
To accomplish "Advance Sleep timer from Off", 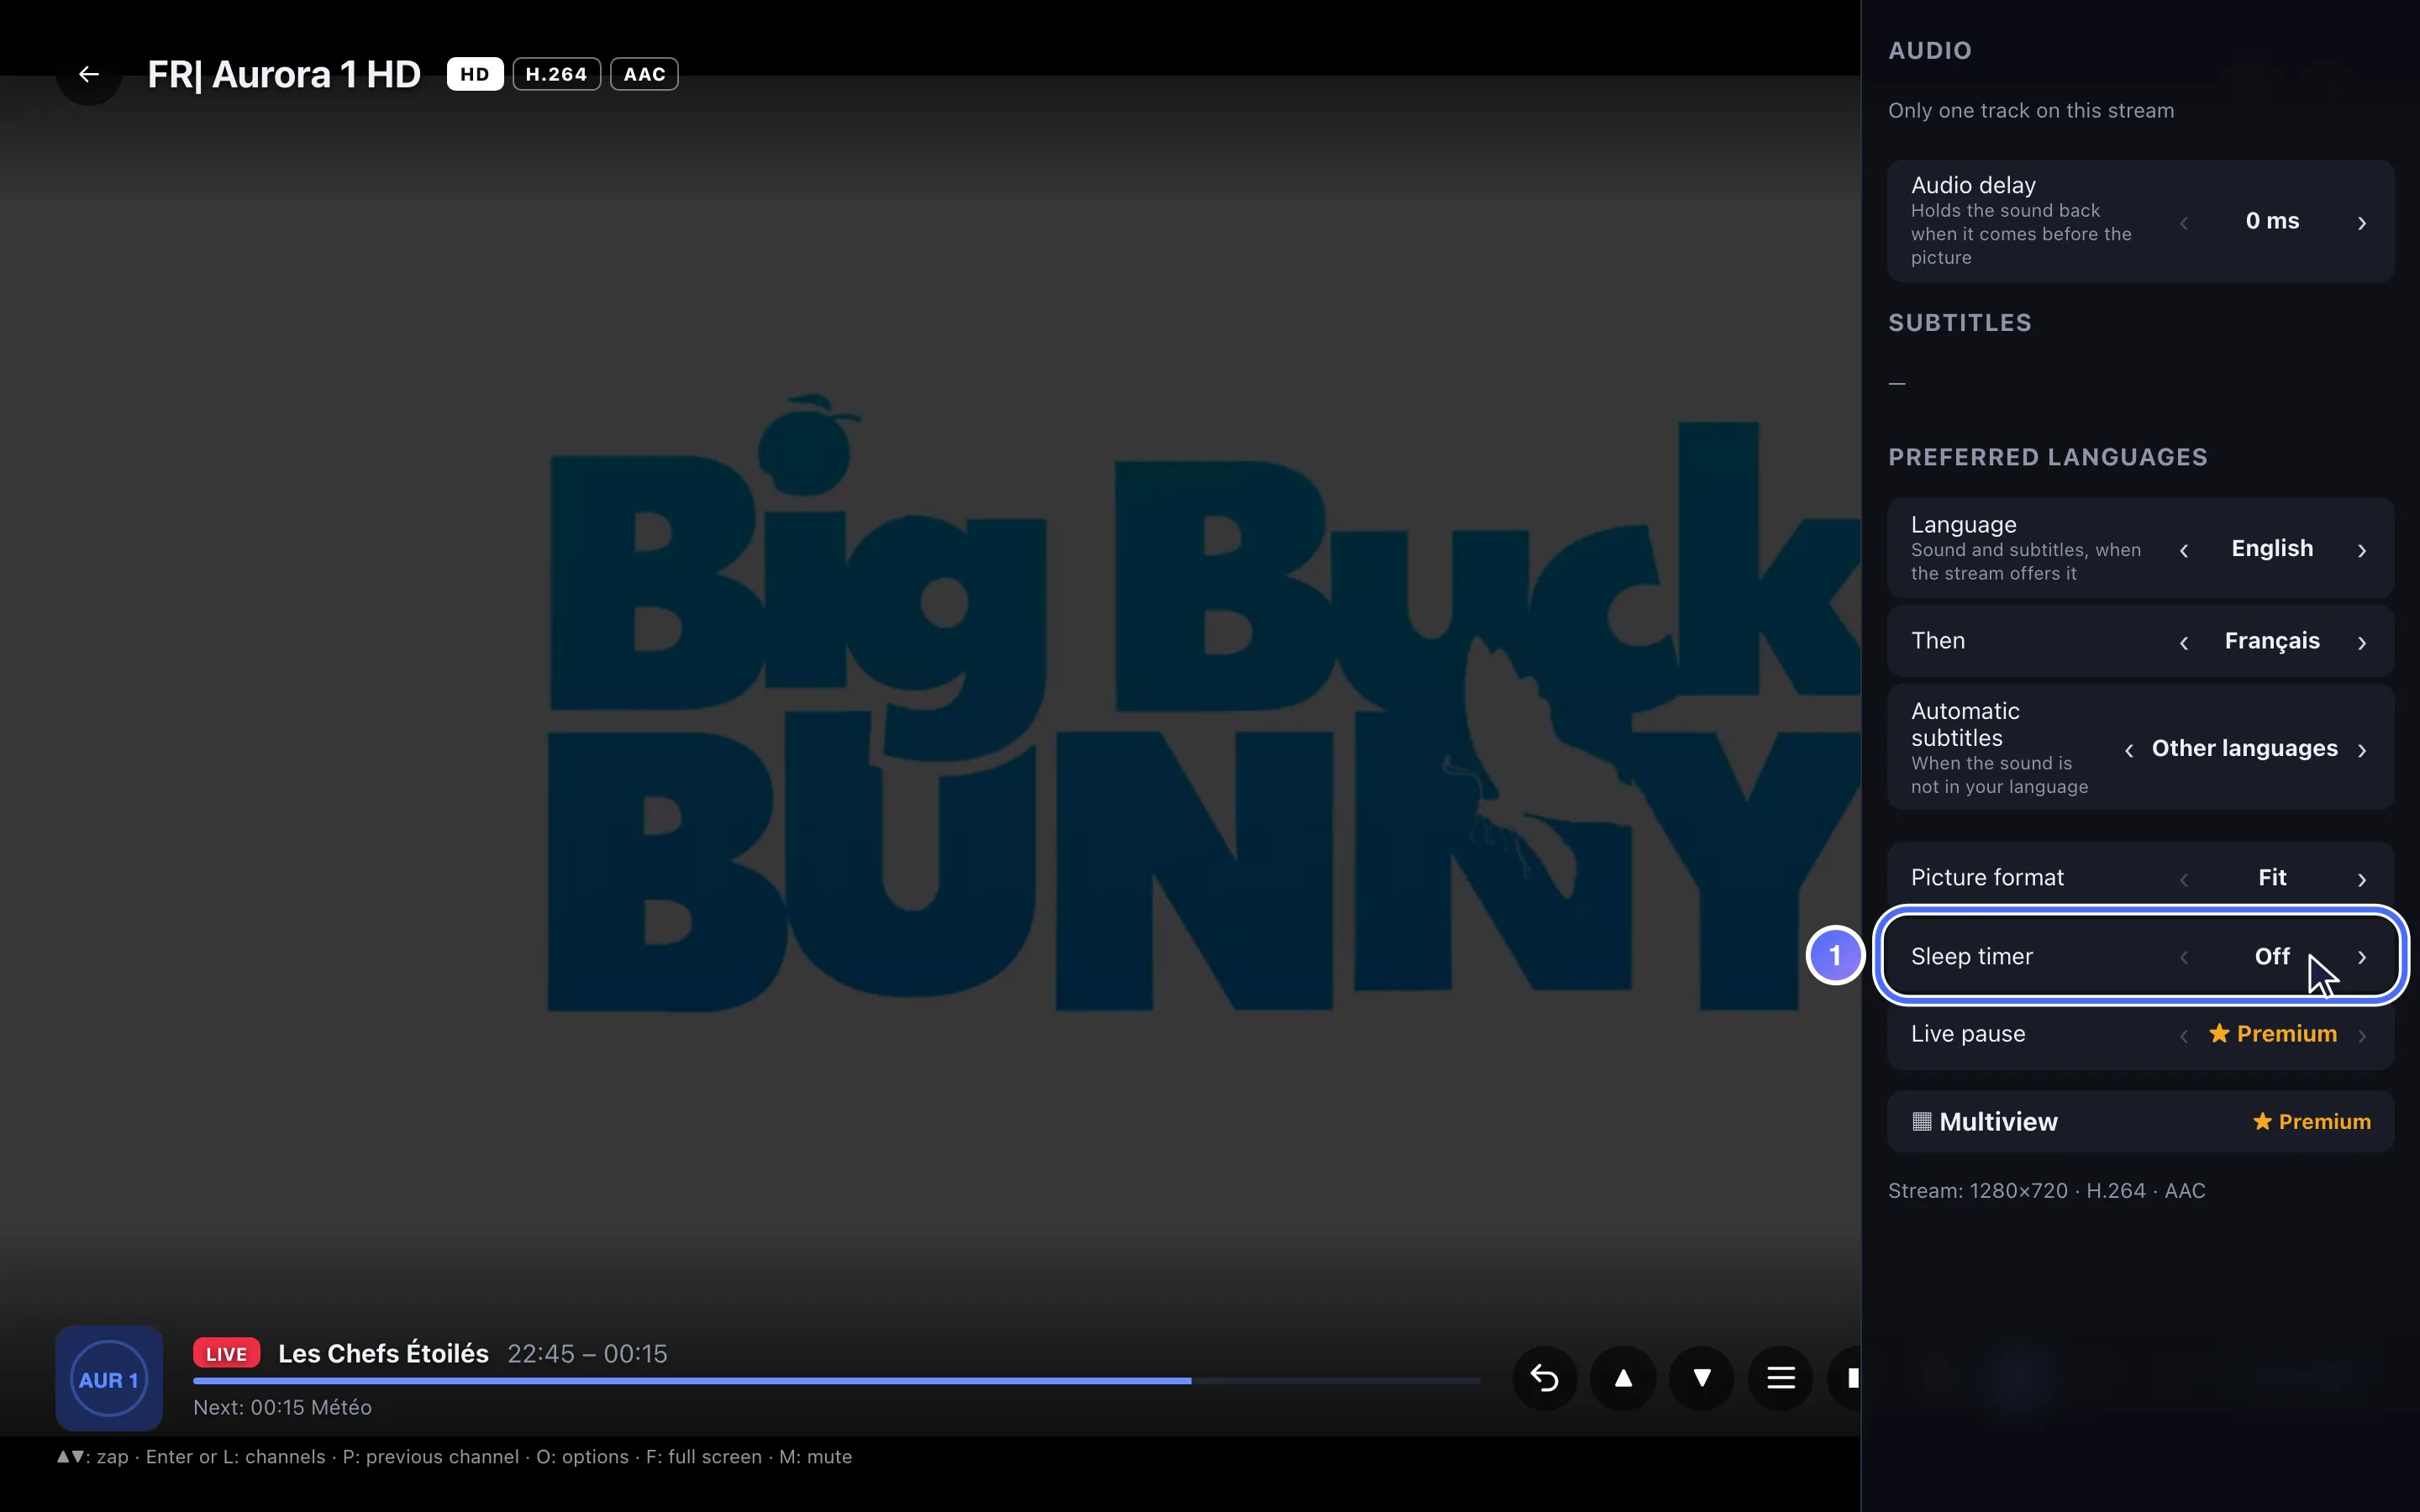I will click(2362, 957).
